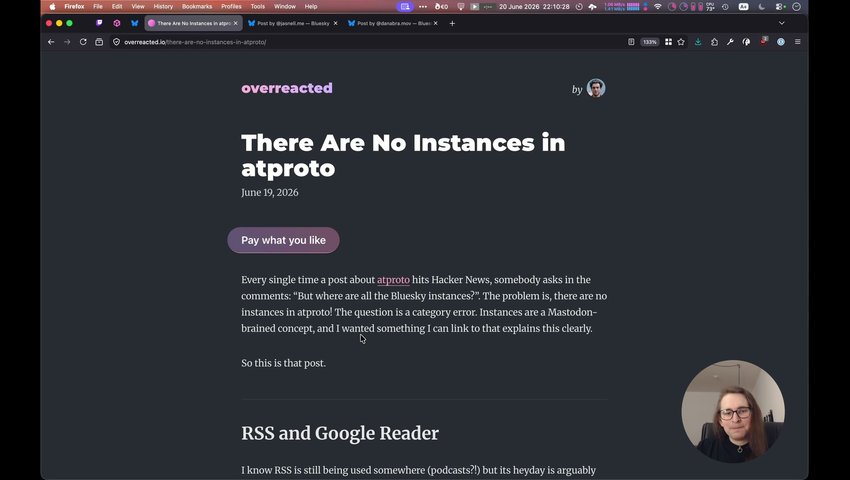Open the History menu
The image size is (850, 480).
coord(163,7)
